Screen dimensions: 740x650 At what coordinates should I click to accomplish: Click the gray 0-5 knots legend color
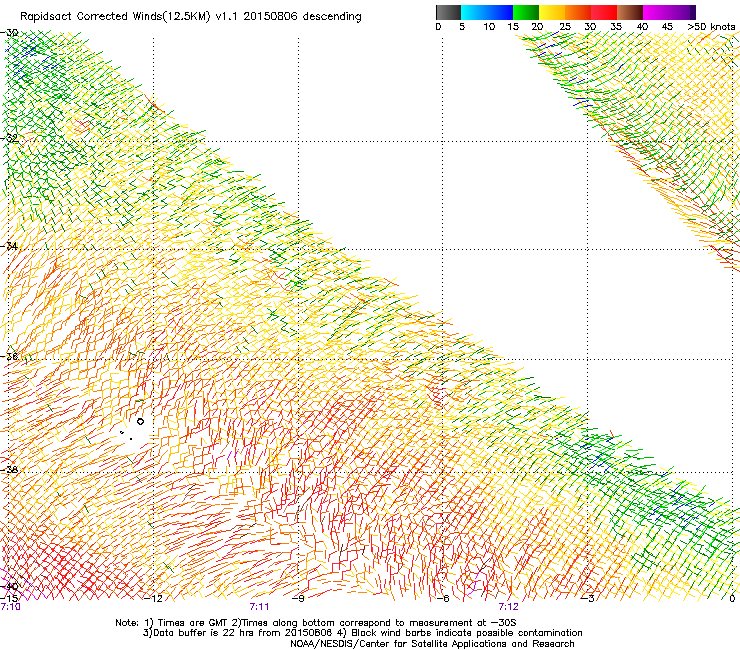[x=448, y=12]
